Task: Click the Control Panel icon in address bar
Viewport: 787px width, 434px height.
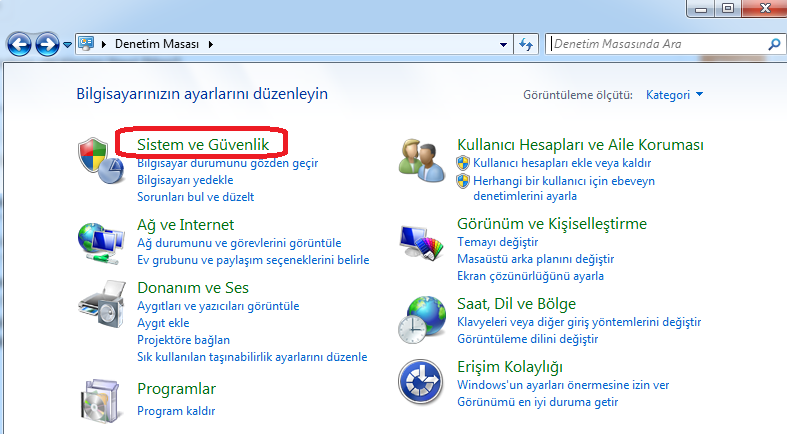Action: pos(86,44)
